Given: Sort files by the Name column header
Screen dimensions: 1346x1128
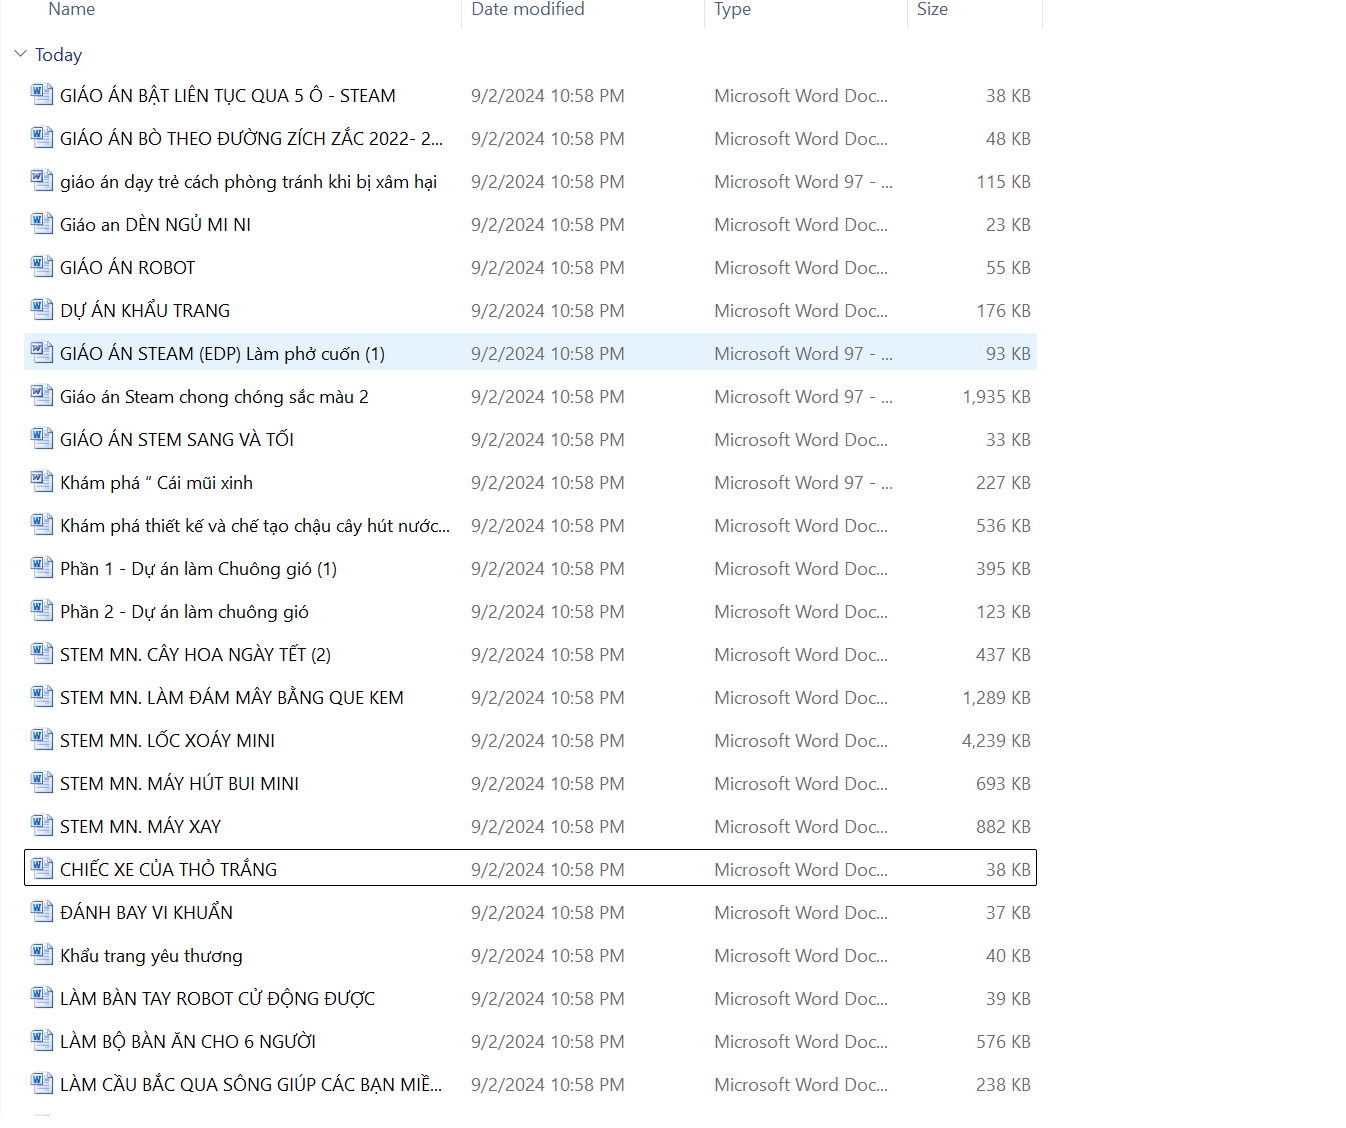Looking at the screenshot, I should click(x=72, y=9).
